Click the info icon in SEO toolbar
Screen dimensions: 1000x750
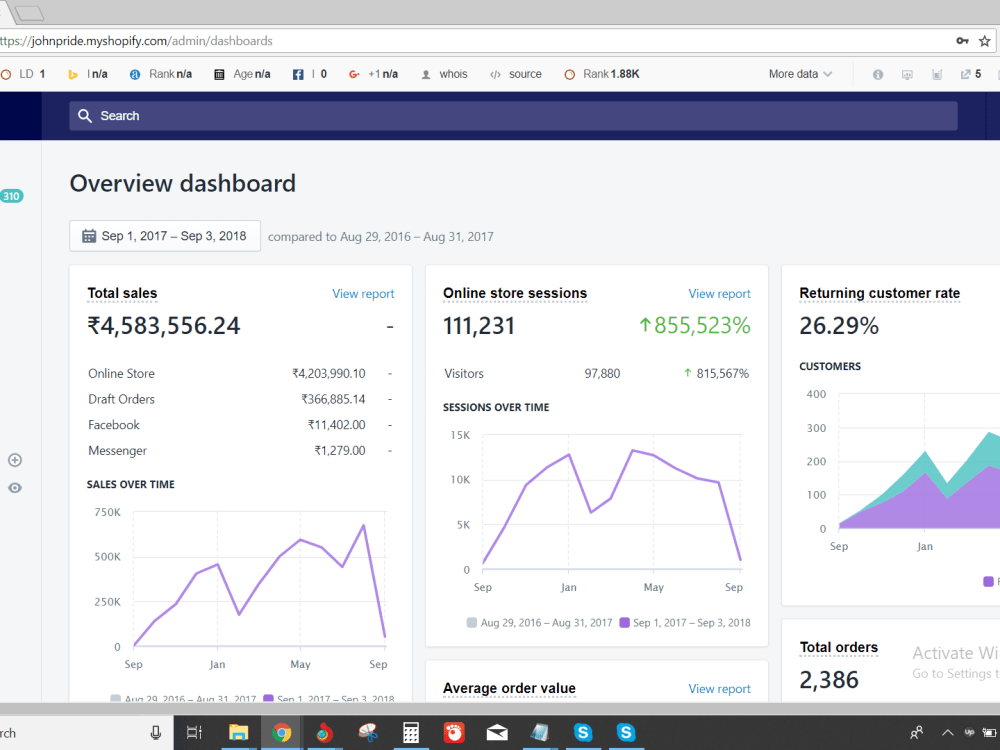(878, 75)
